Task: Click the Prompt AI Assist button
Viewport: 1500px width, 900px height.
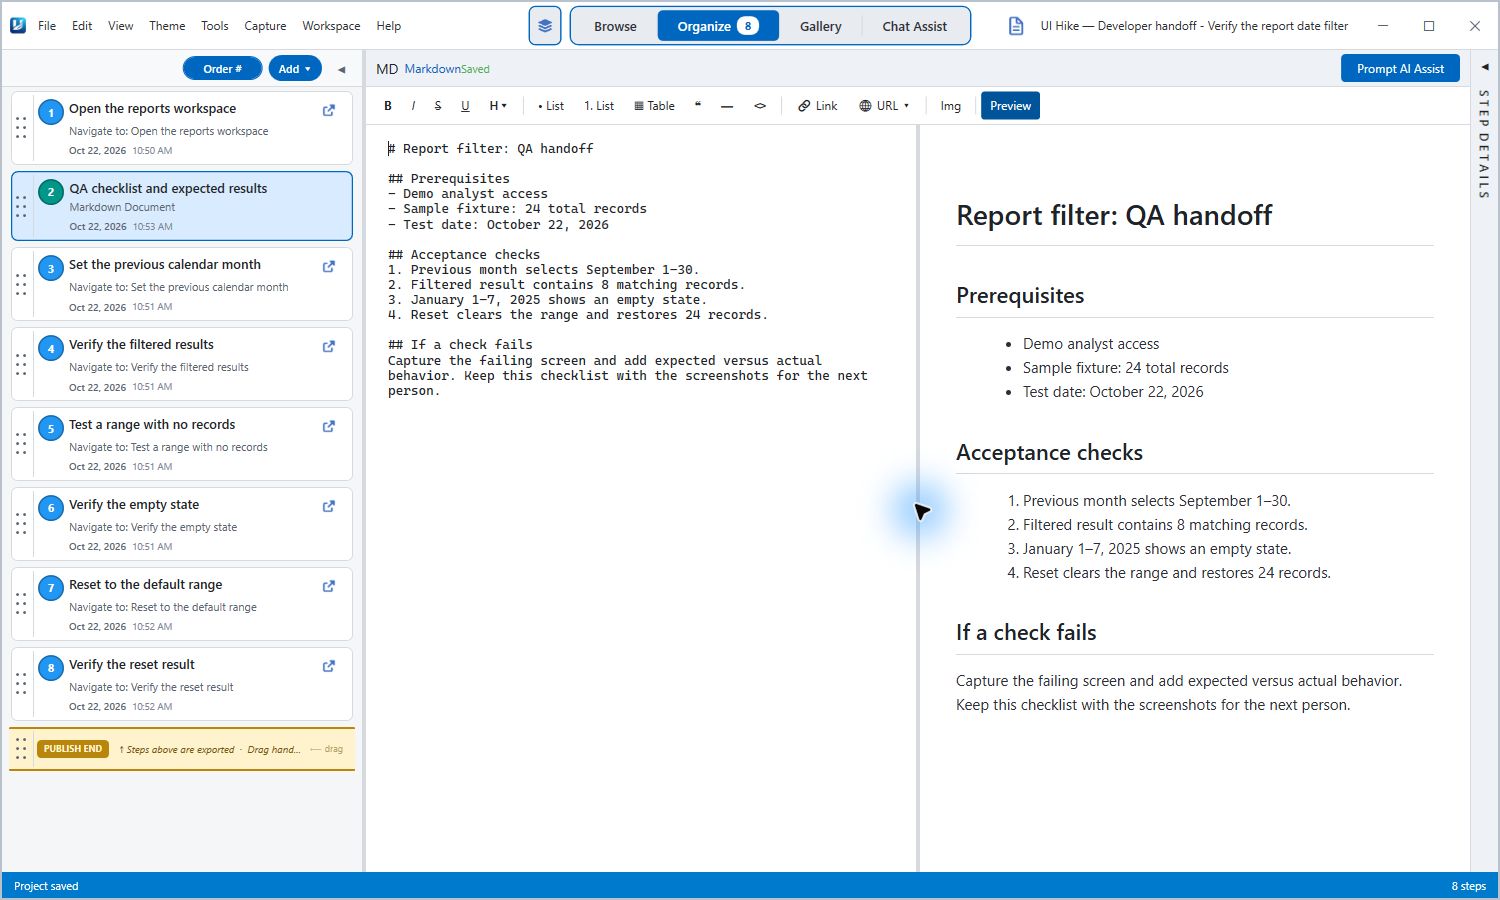Action: coord(1400,68)
